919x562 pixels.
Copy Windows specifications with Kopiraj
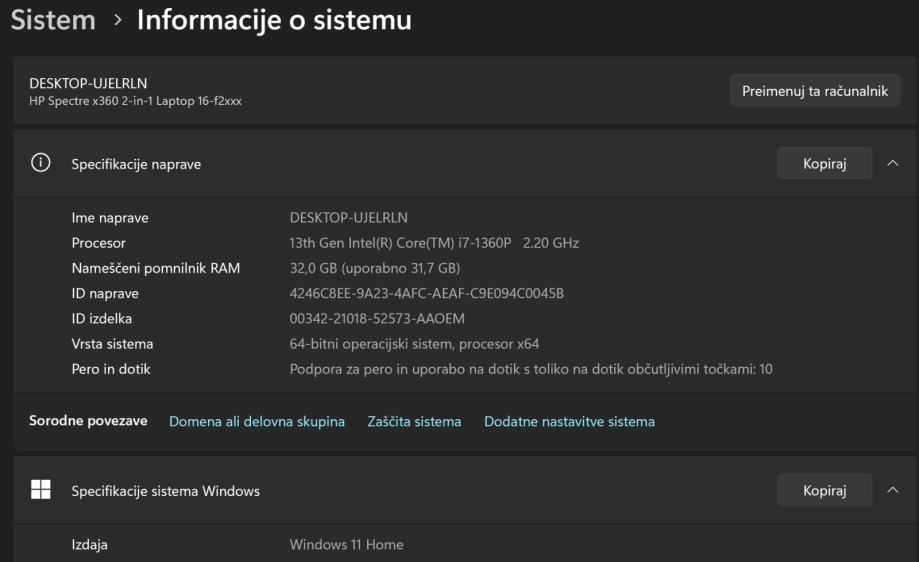pos(824,490)
